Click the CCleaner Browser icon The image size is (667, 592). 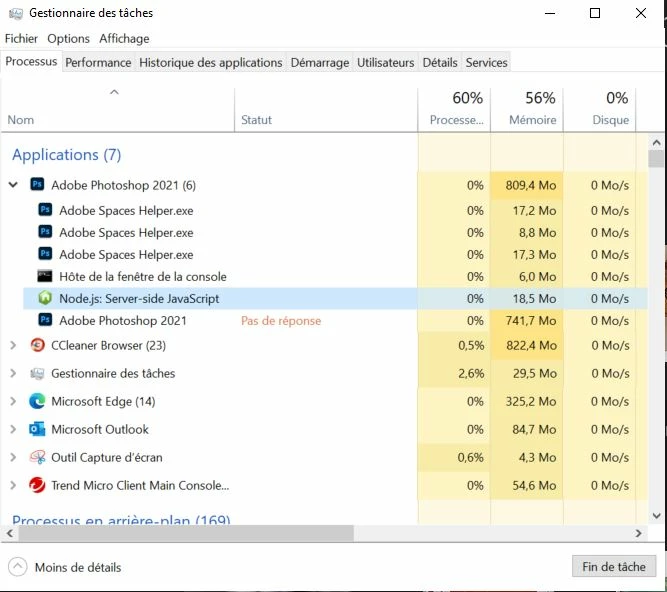tap(37, 345)
